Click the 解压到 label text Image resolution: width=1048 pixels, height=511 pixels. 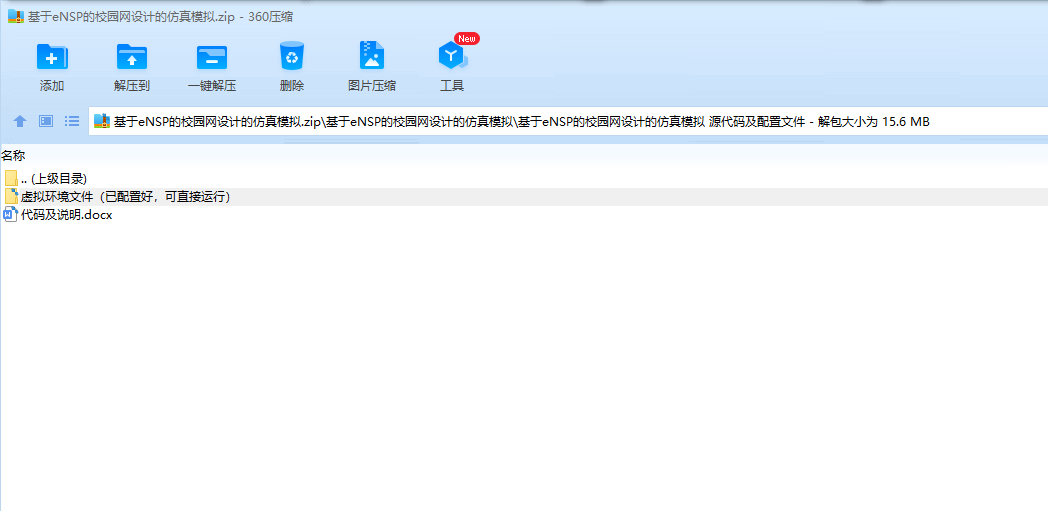(132, 86)
